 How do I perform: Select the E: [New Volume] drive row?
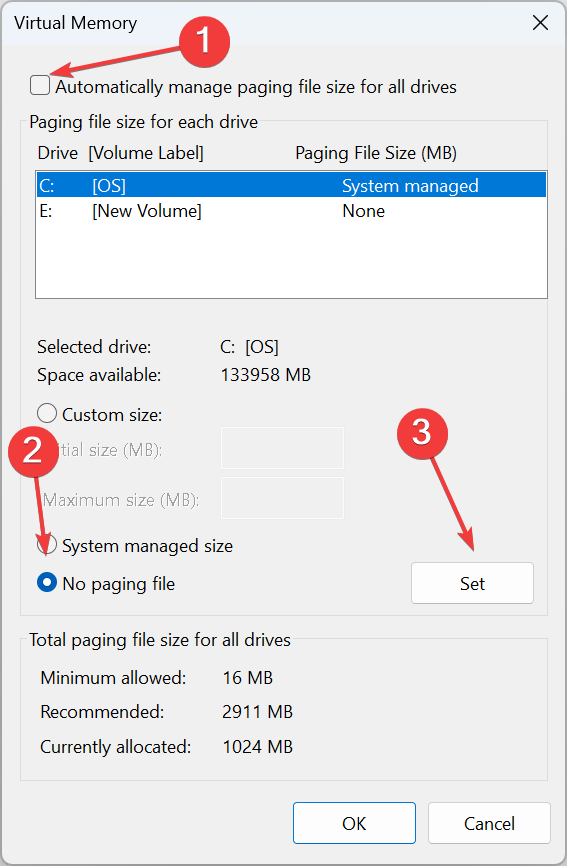pyautogui.click(x=292, y=210)
